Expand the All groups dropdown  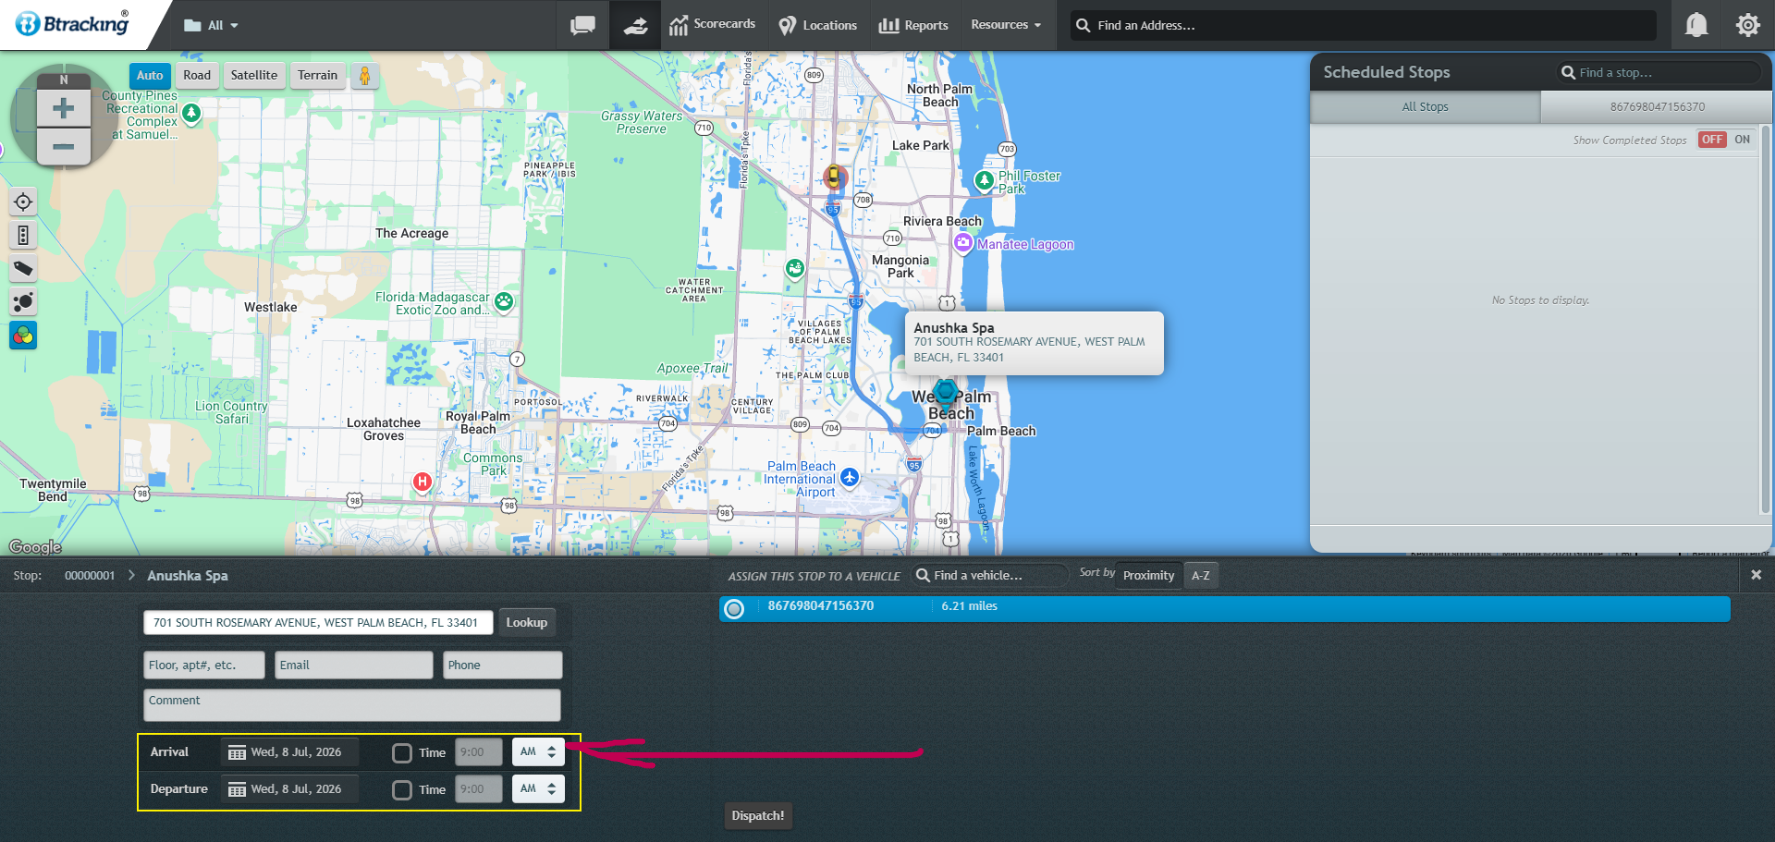[x=211, y=25]
